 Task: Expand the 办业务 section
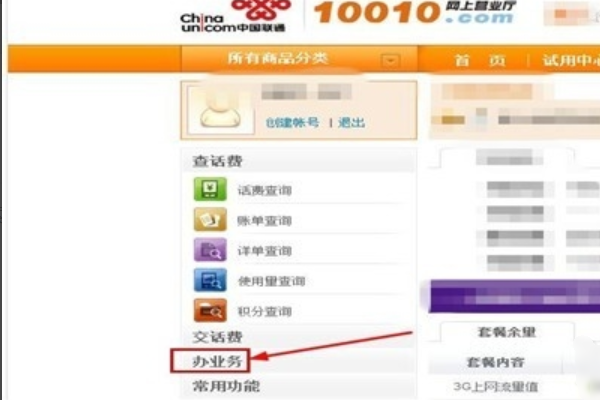coord(217,361)
